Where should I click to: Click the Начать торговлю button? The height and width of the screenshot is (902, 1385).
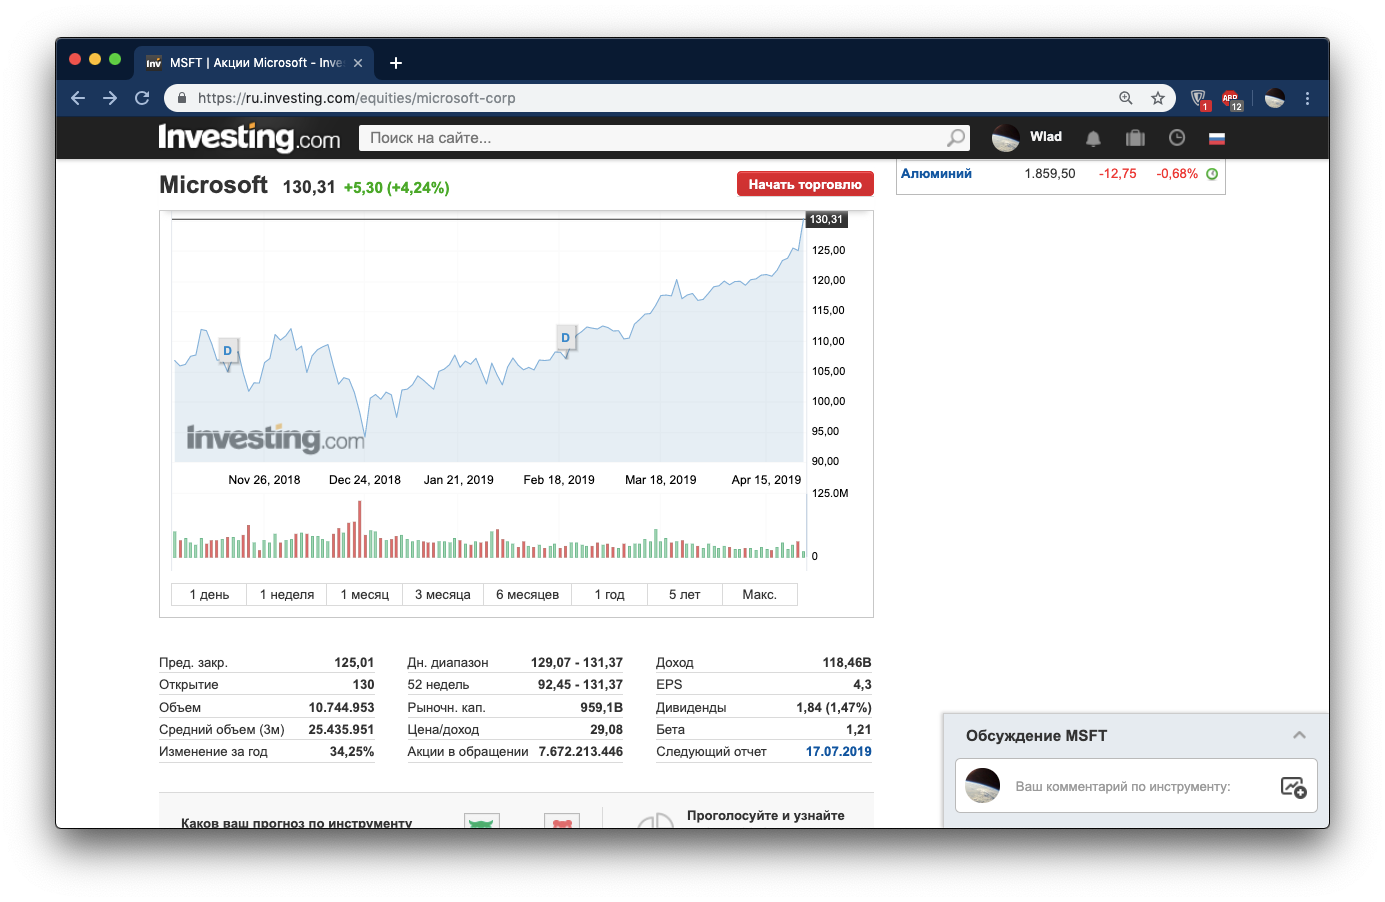[x=805, y=184]
